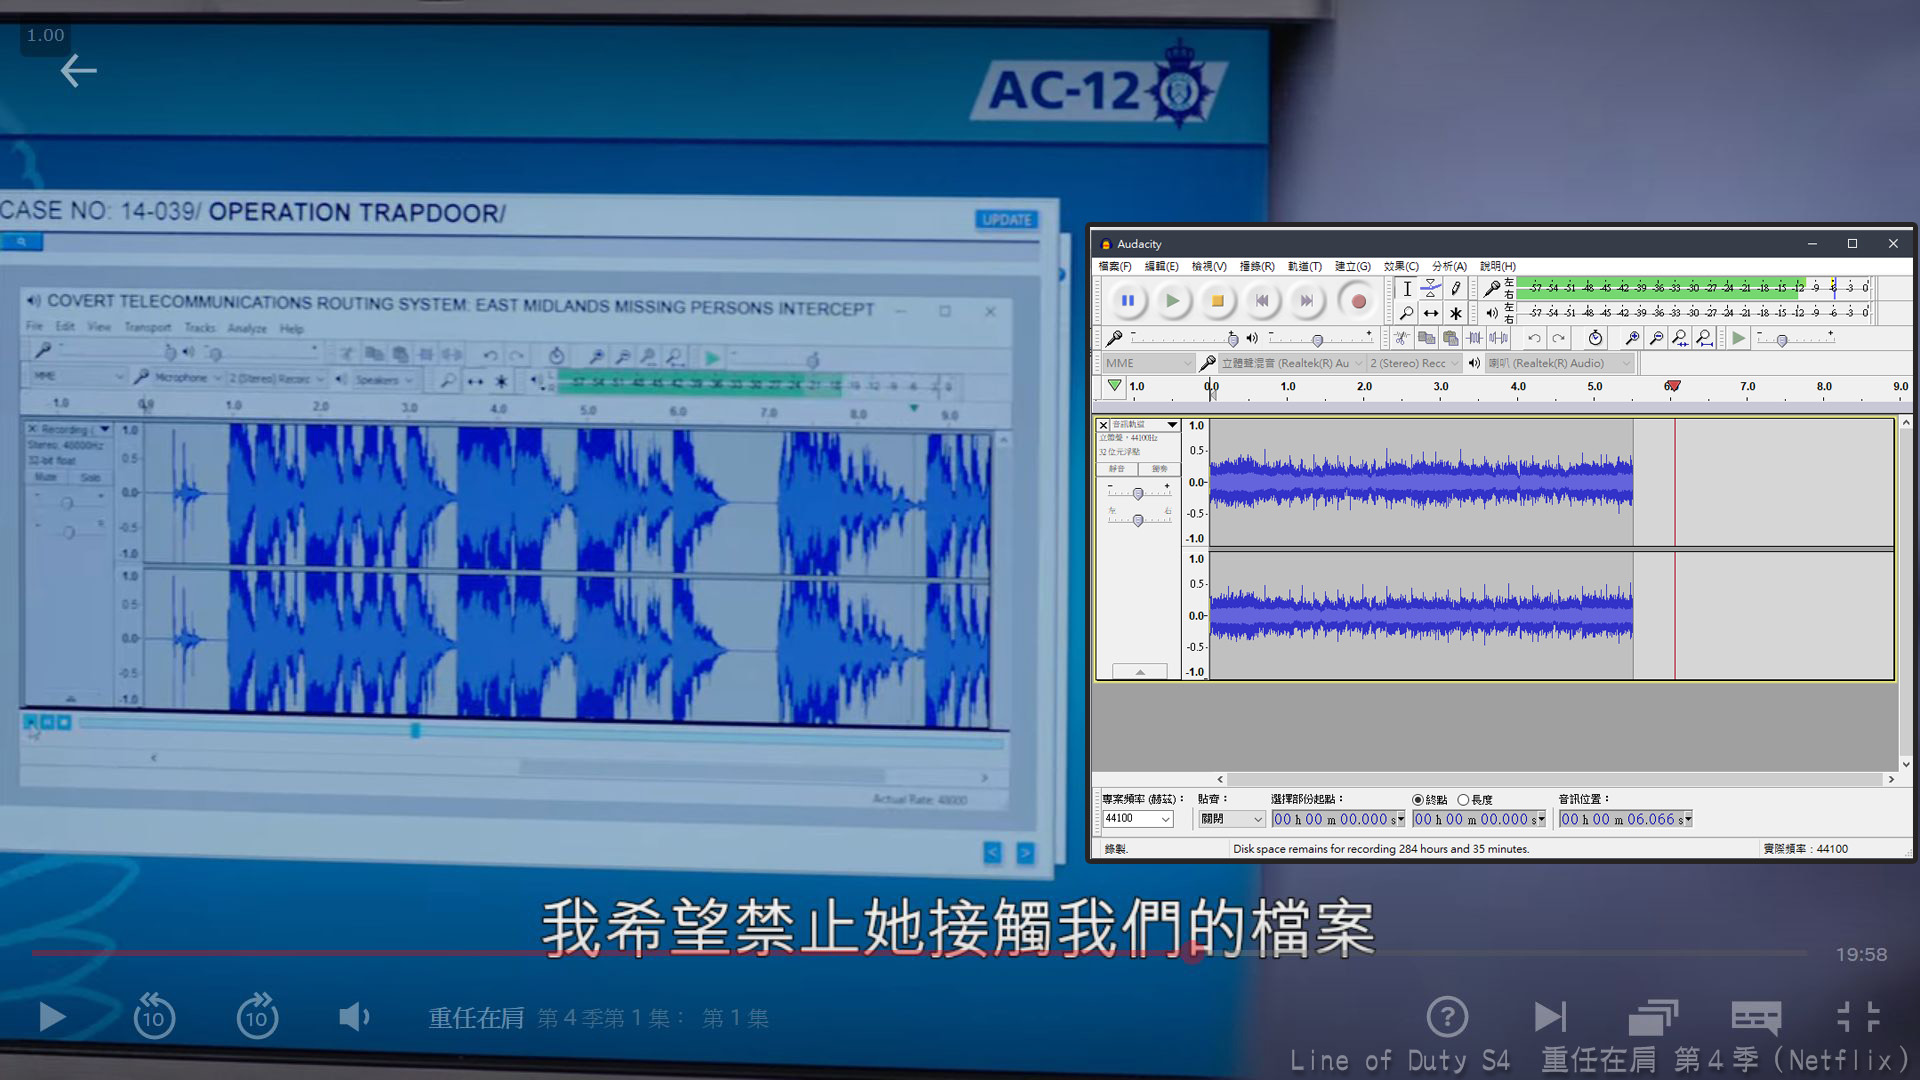
Task: Skip to end in Audacity transport
Action: point(1306,300)
